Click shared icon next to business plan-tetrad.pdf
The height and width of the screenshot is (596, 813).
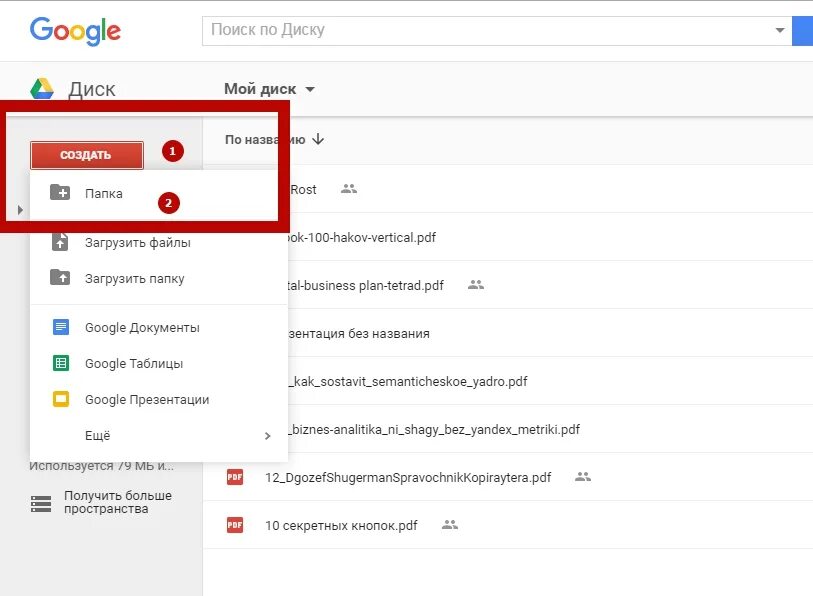coord(476,285)
